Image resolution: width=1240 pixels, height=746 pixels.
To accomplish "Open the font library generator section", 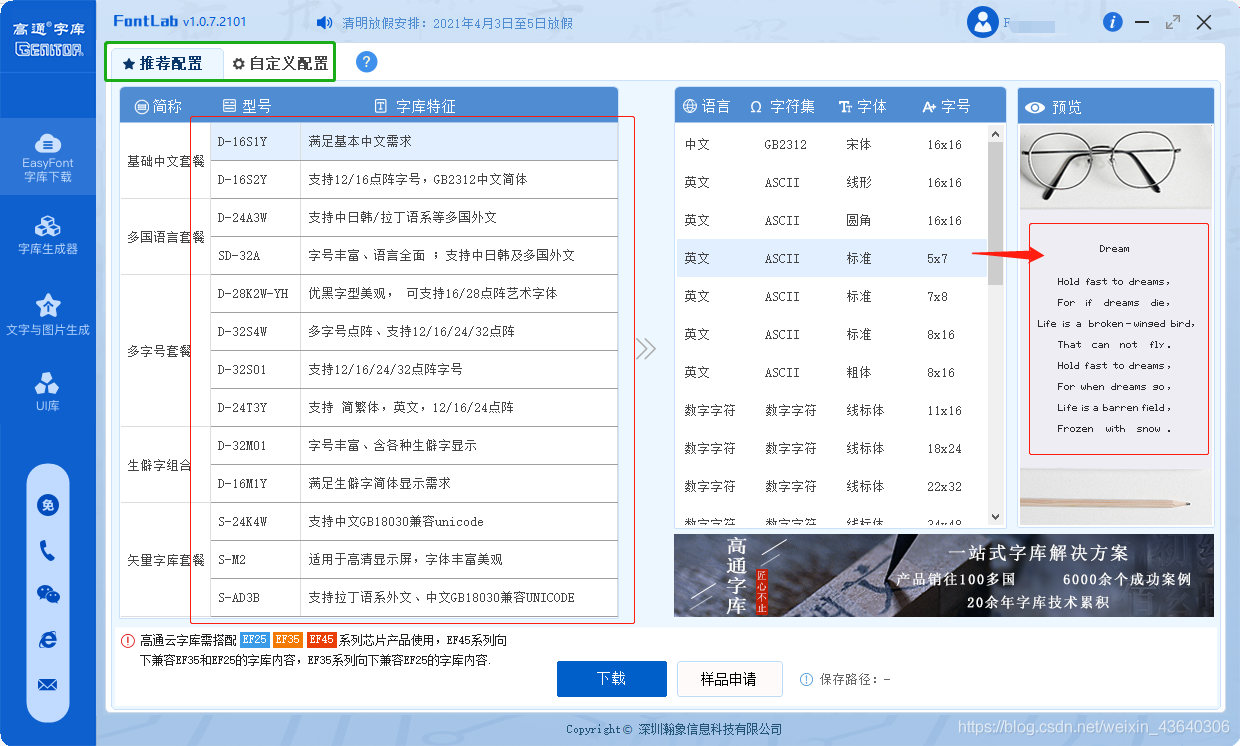I will (x=48, y=235).
